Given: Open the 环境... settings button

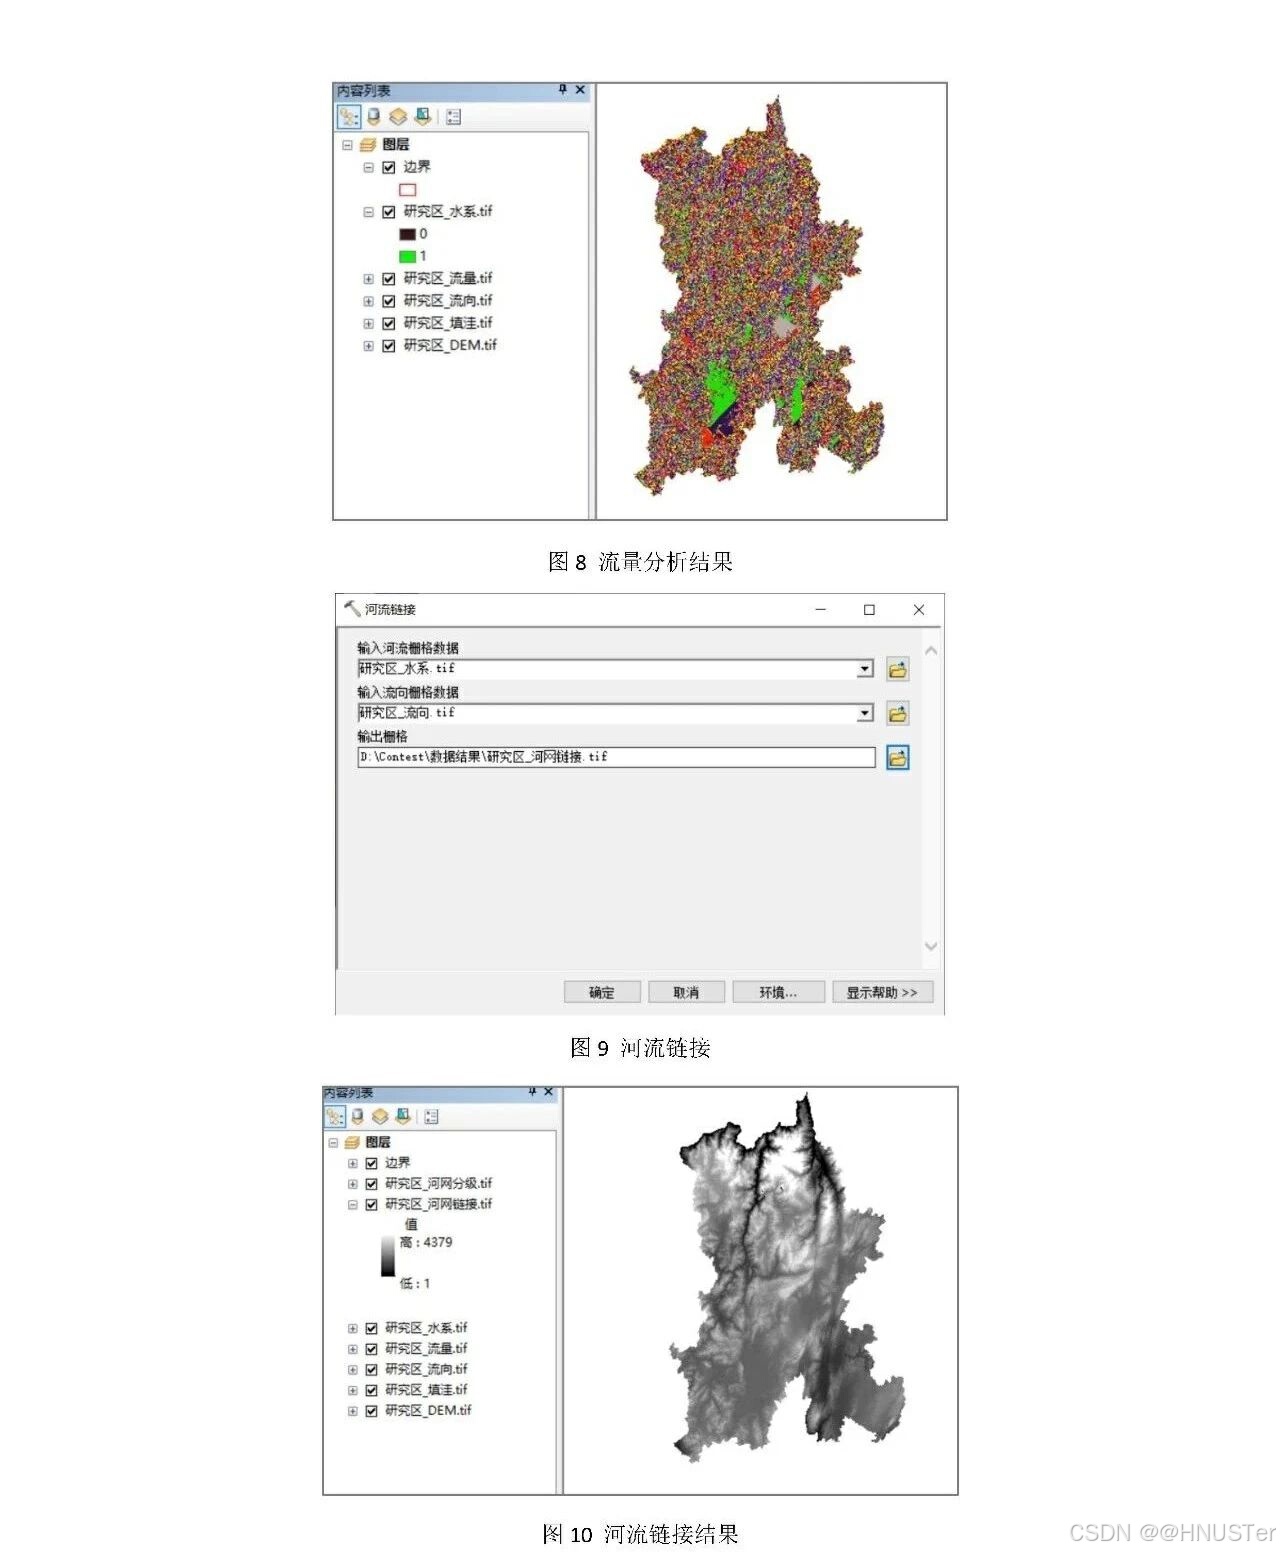Looking at the screenshot, I should (x=778, y=992).
